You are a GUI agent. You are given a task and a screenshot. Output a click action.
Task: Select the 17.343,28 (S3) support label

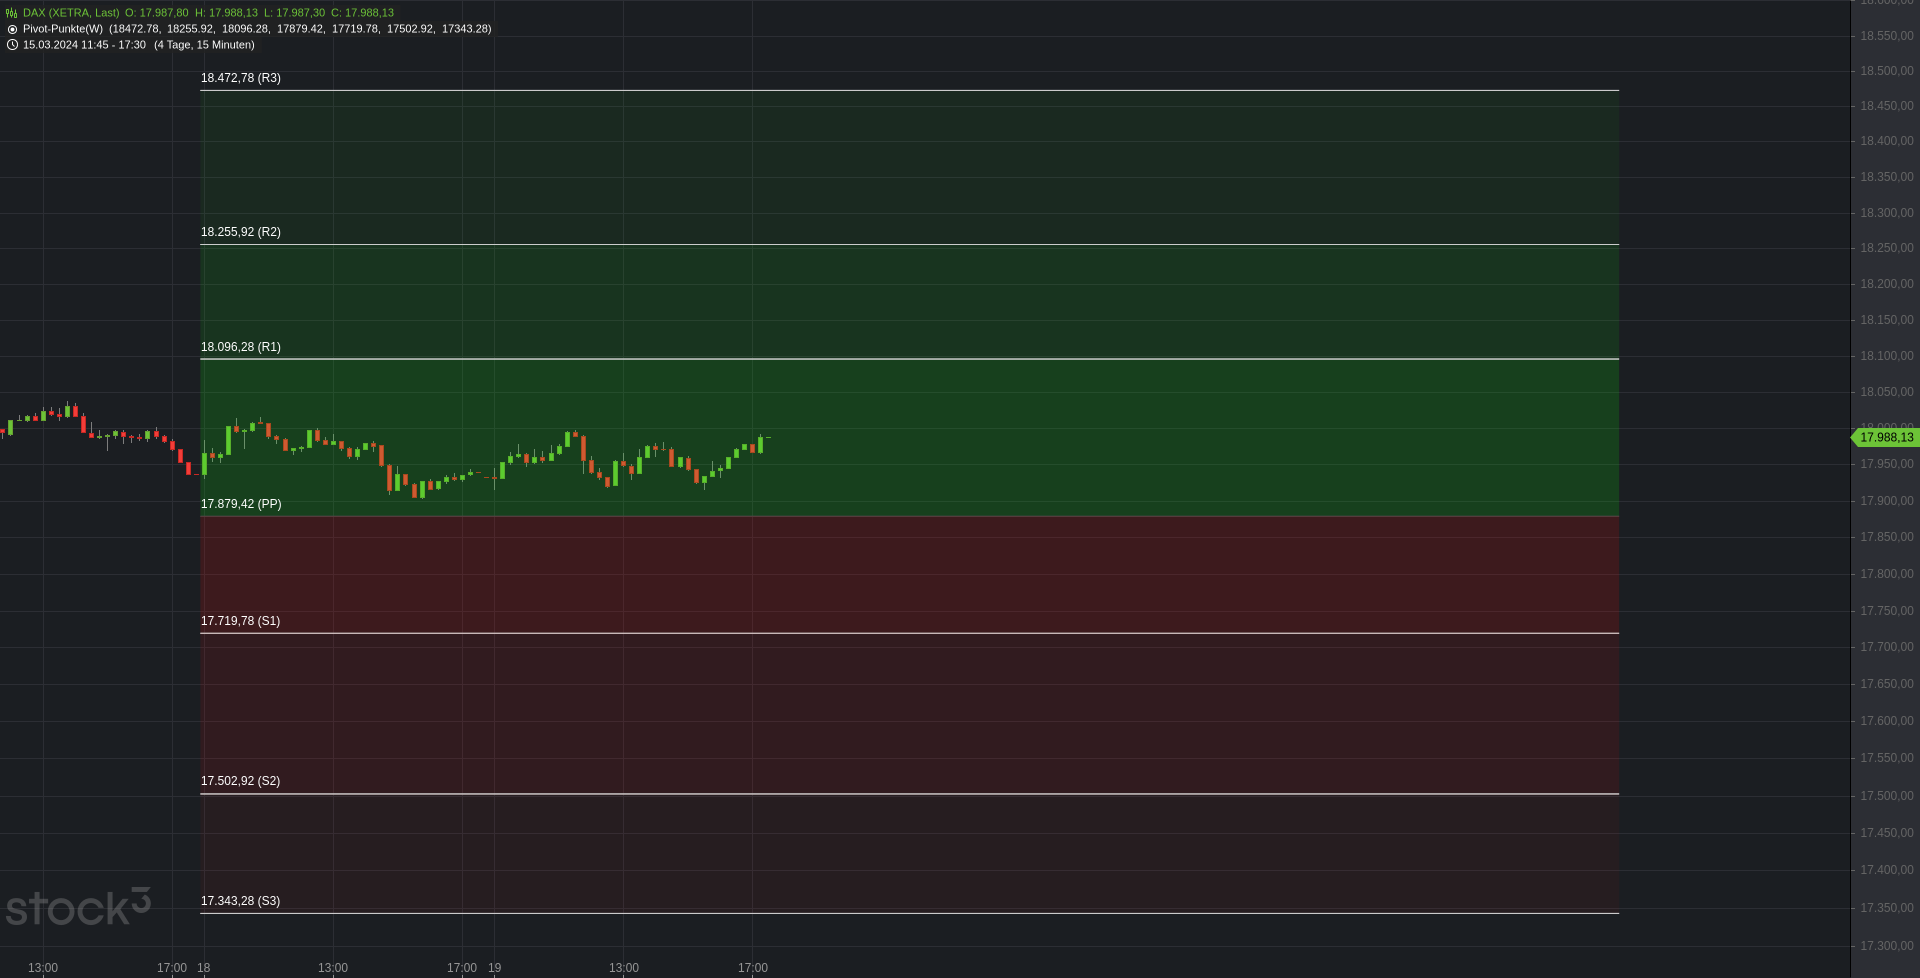[x=240, y=901]
